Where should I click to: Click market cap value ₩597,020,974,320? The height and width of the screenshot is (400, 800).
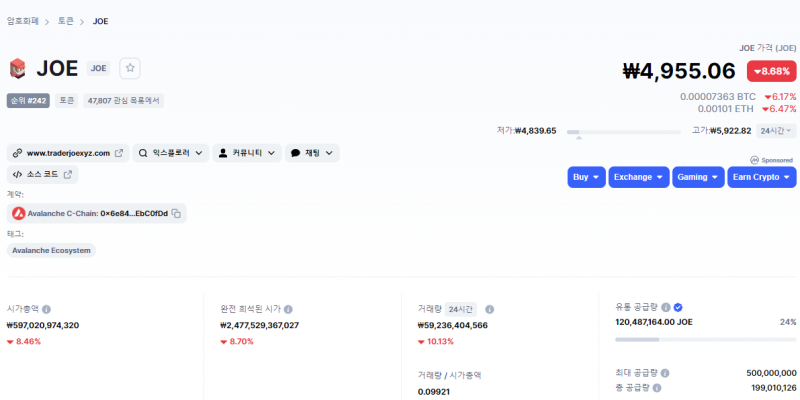pyautogui.click(x=43, y=325)
